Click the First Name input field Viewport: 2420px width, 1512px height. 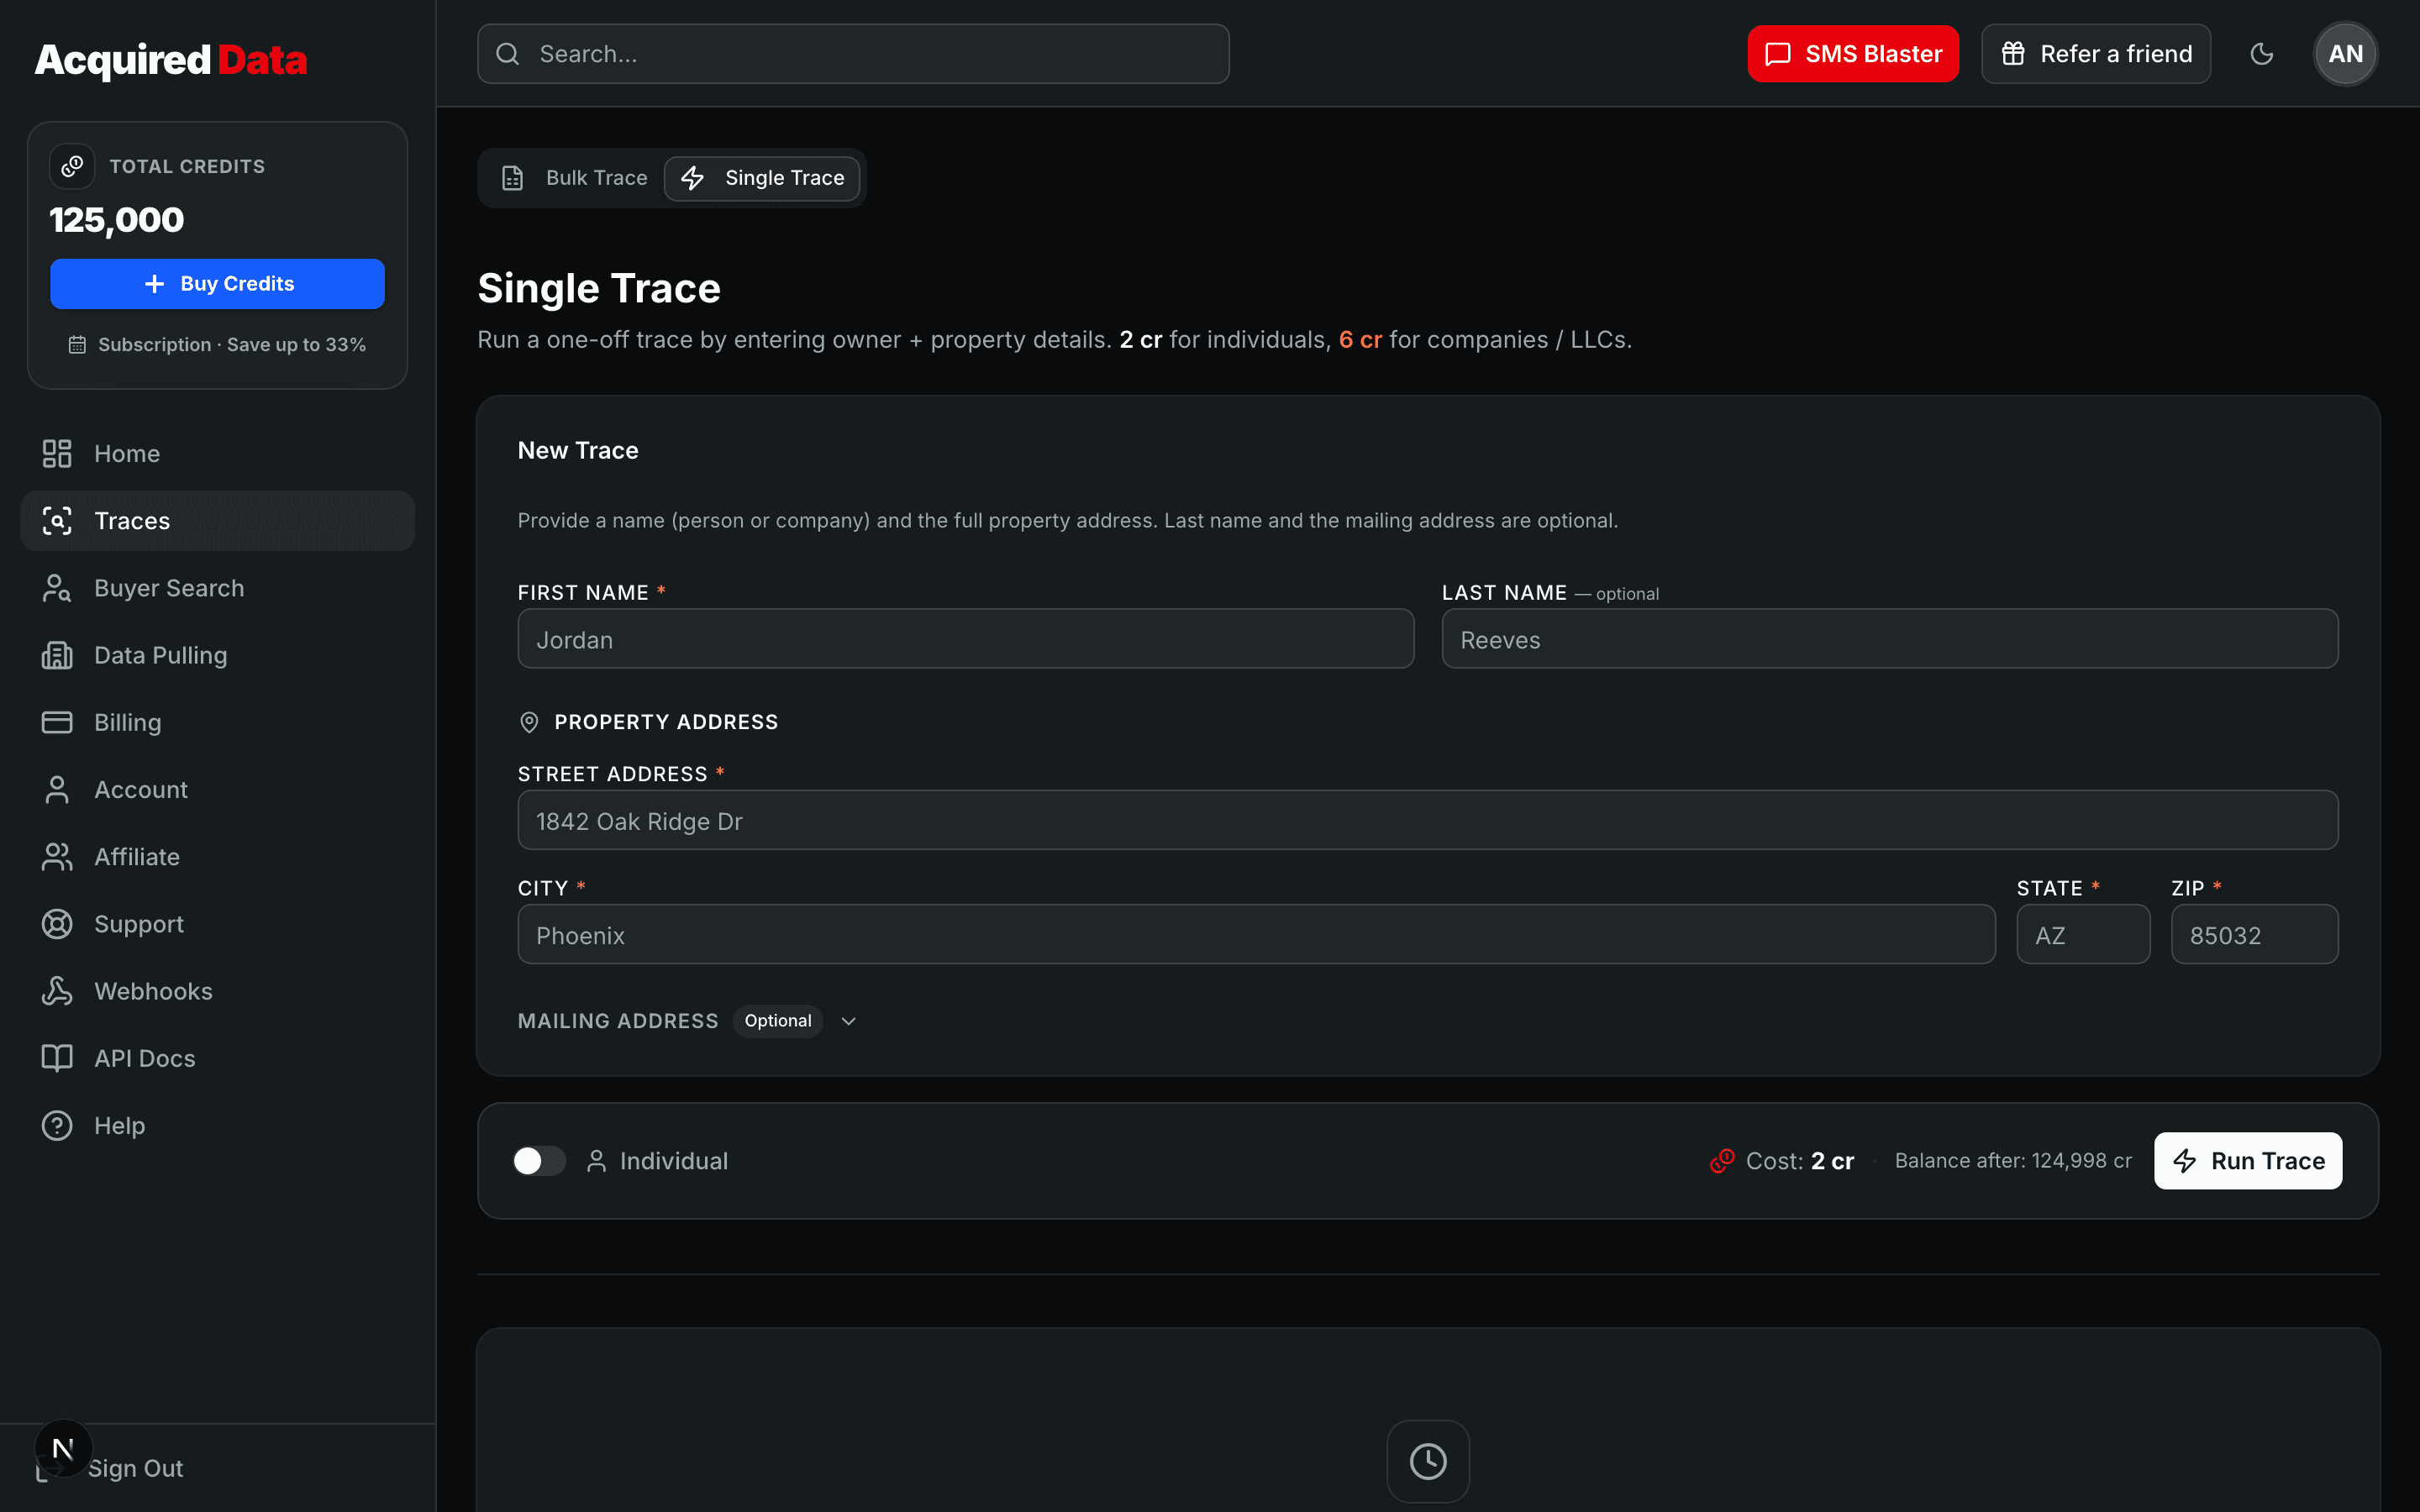966,639
